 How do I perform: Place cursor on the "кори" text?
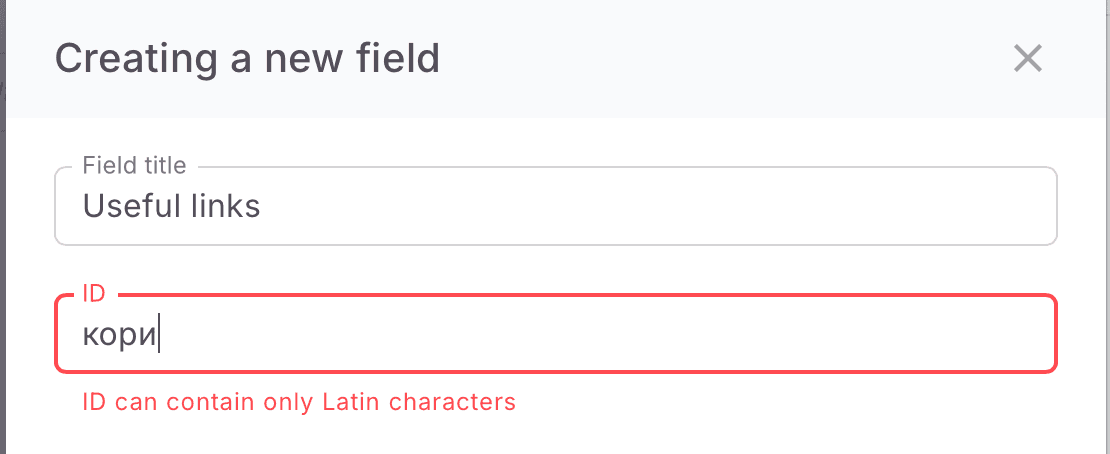[x=120, y=335]
